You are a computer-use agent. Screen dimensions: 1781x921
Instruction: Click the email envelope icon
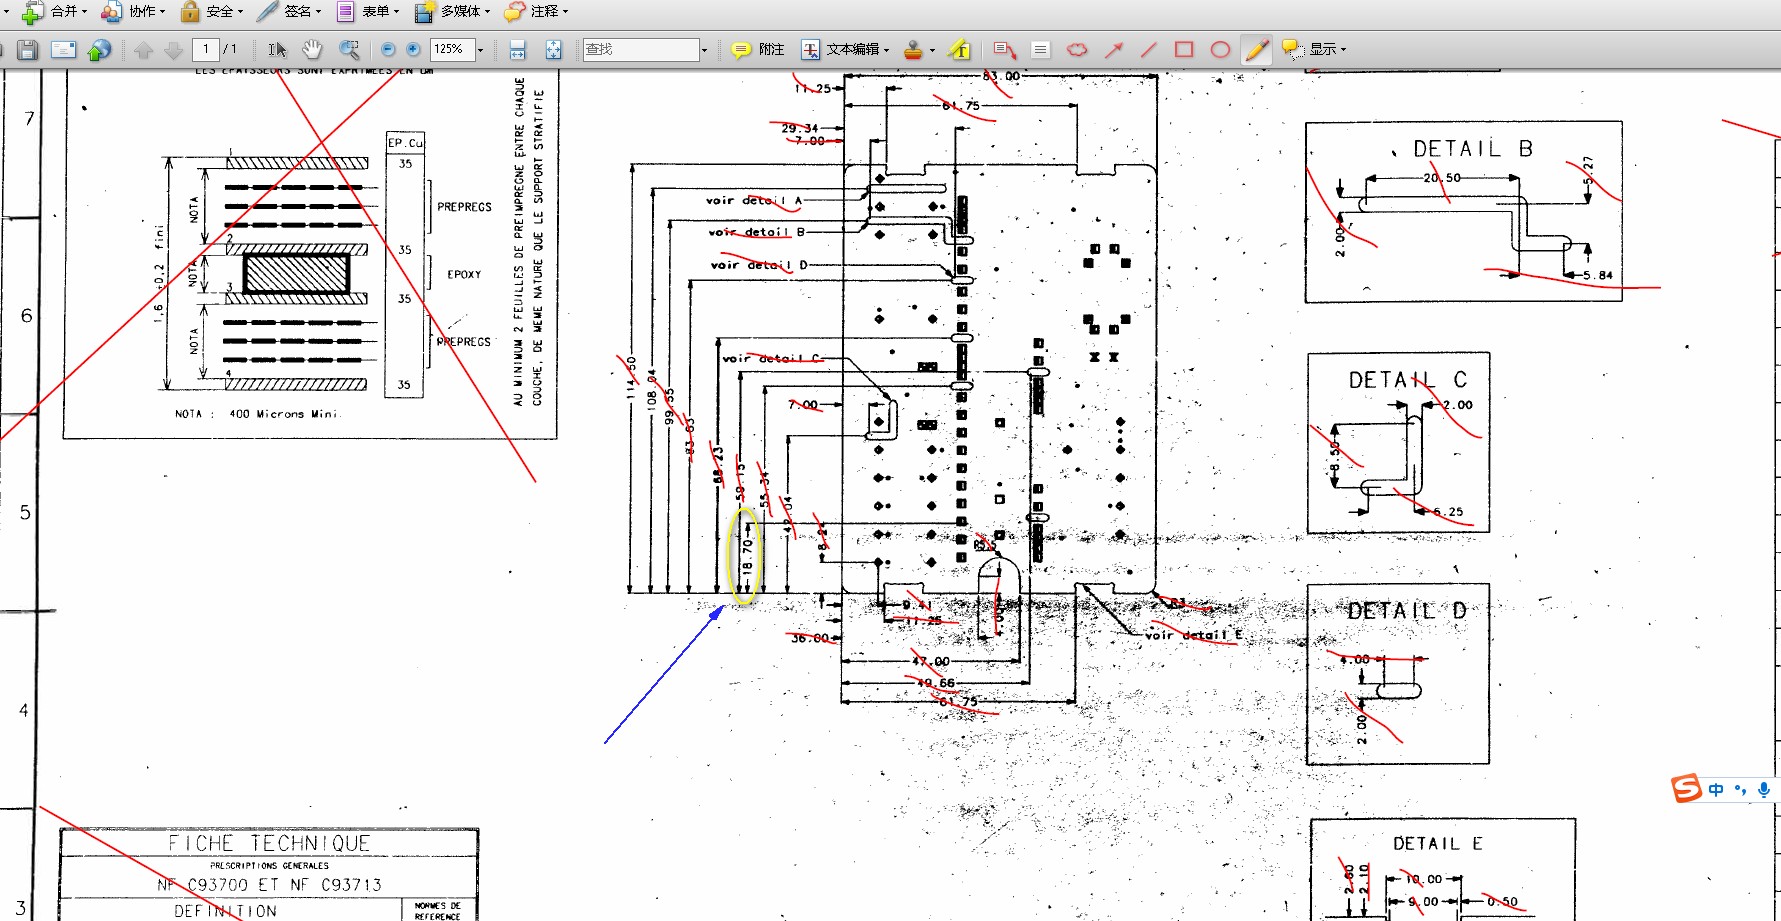[x=64, y=49]
